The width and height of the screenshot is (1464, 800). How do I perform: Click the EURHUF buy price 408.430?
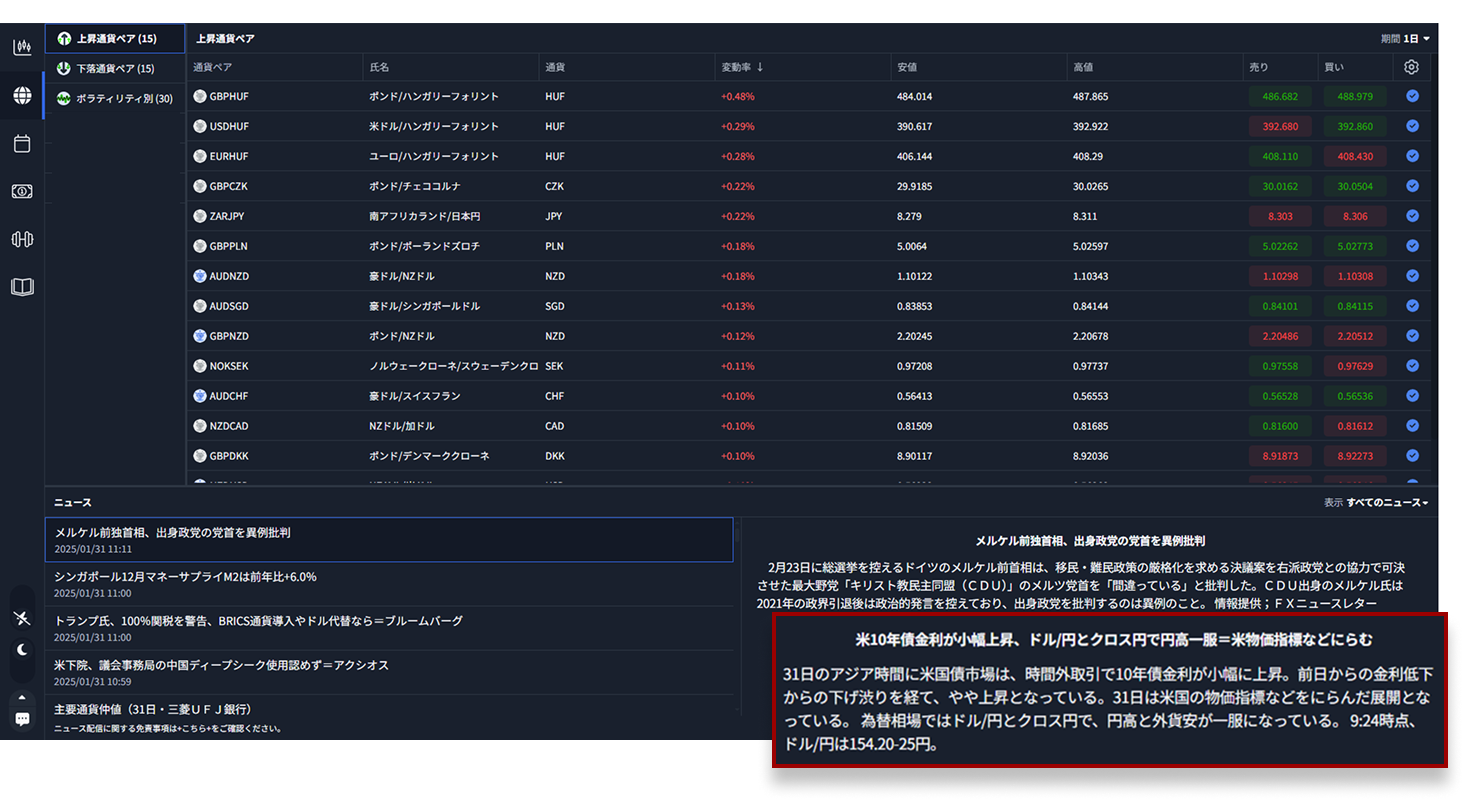1354,157
